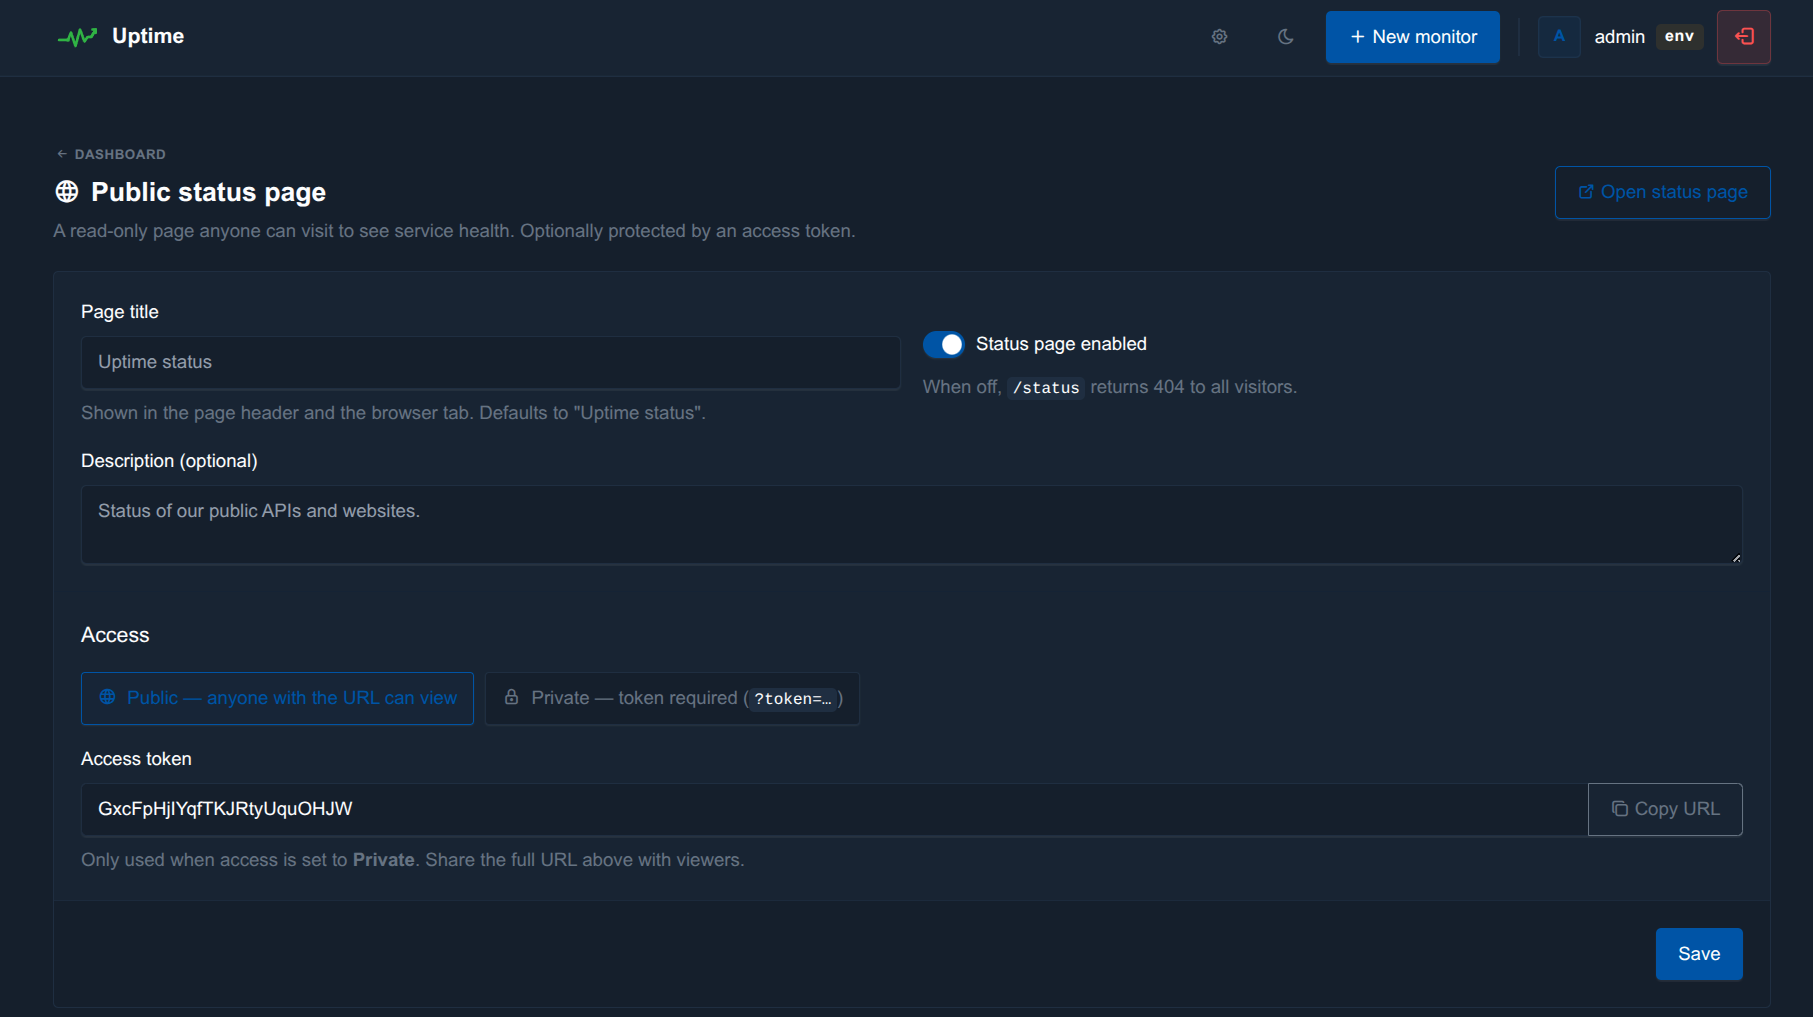Viewport: 1813px width, 1017px height.
Task: Click the Status page enabled label
Action: (x=1061, y=344)
